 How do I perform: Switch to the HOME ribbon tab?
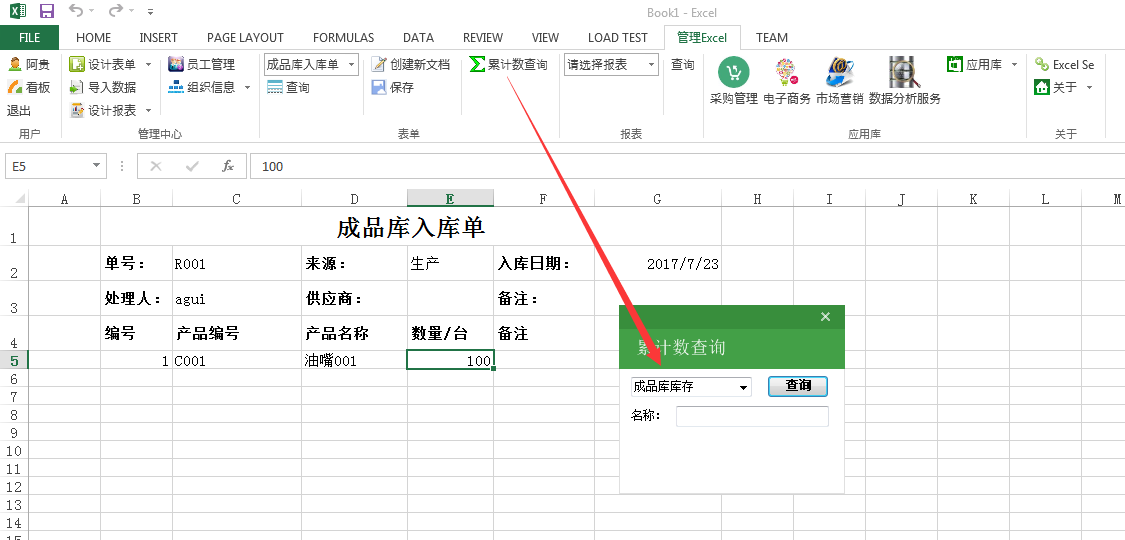pos(93,37)
